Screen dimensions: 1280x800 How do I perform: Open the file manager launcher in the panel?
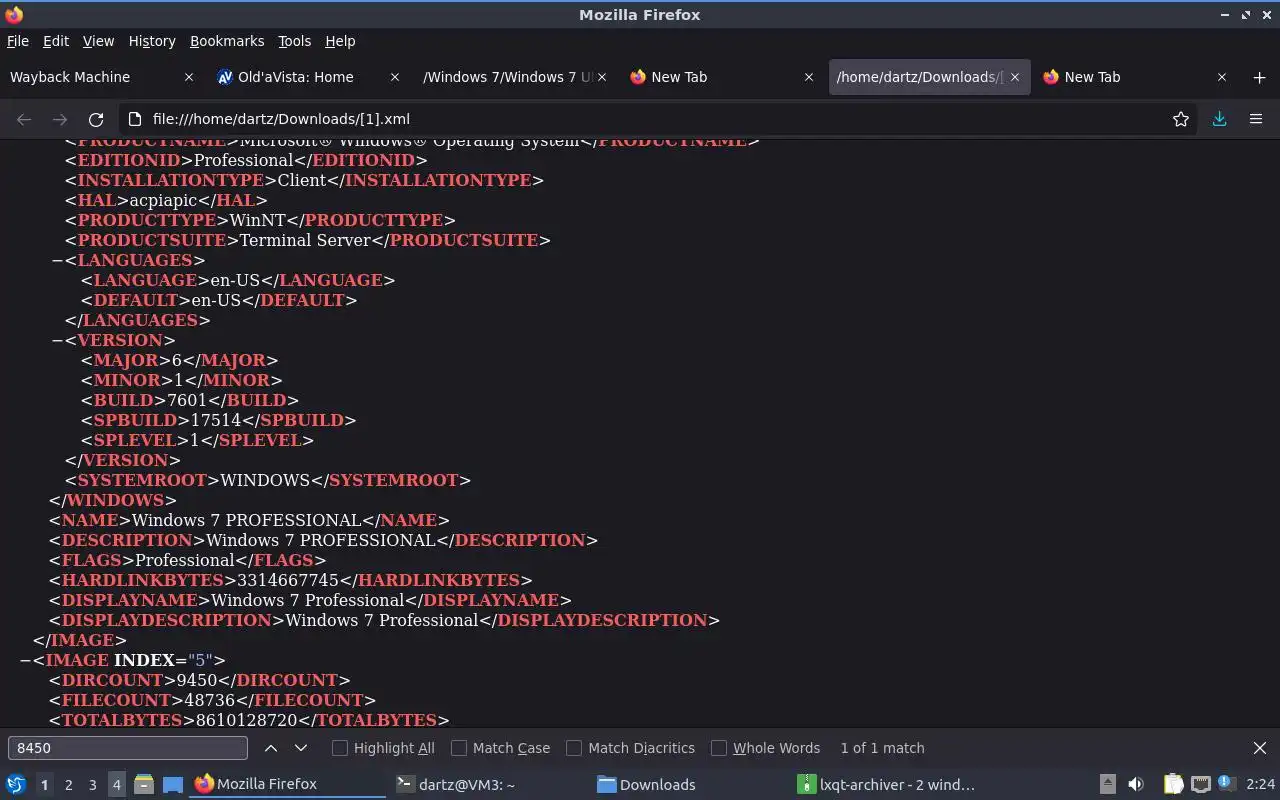click(144, 784)
